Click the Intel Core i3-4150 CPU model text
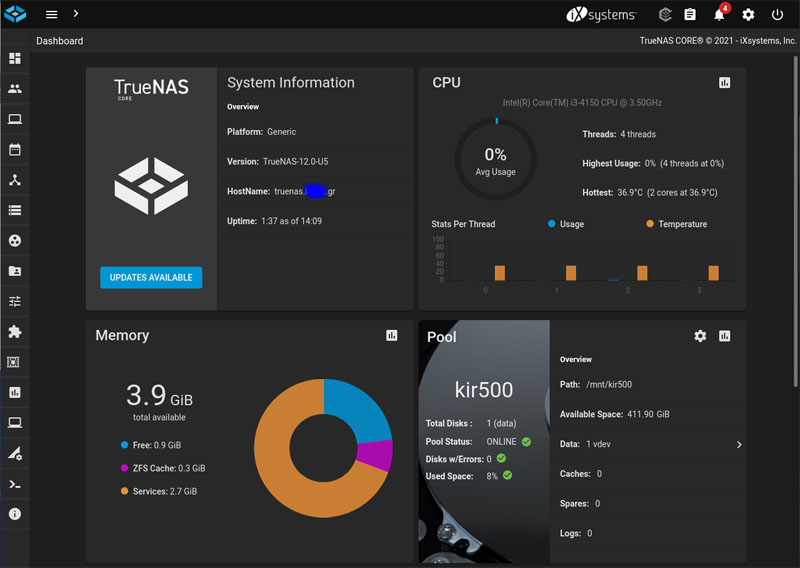 pos(582,103)
